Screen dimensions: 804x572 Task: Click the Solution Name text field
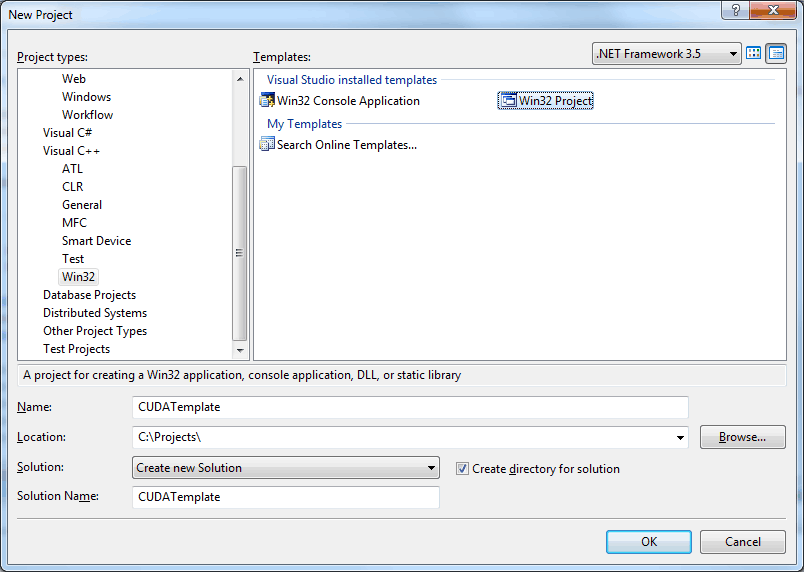tap(286, 497)
